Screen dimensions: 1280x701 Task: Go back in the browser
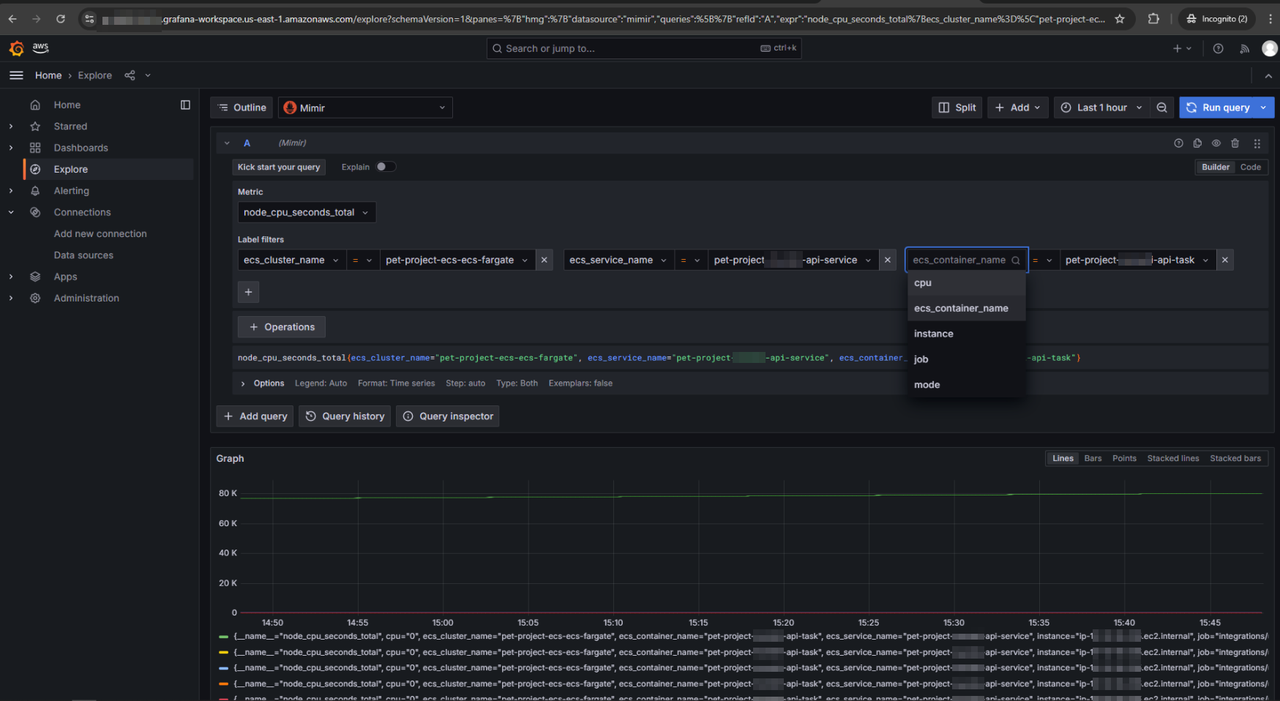click(x=12, y=18)
